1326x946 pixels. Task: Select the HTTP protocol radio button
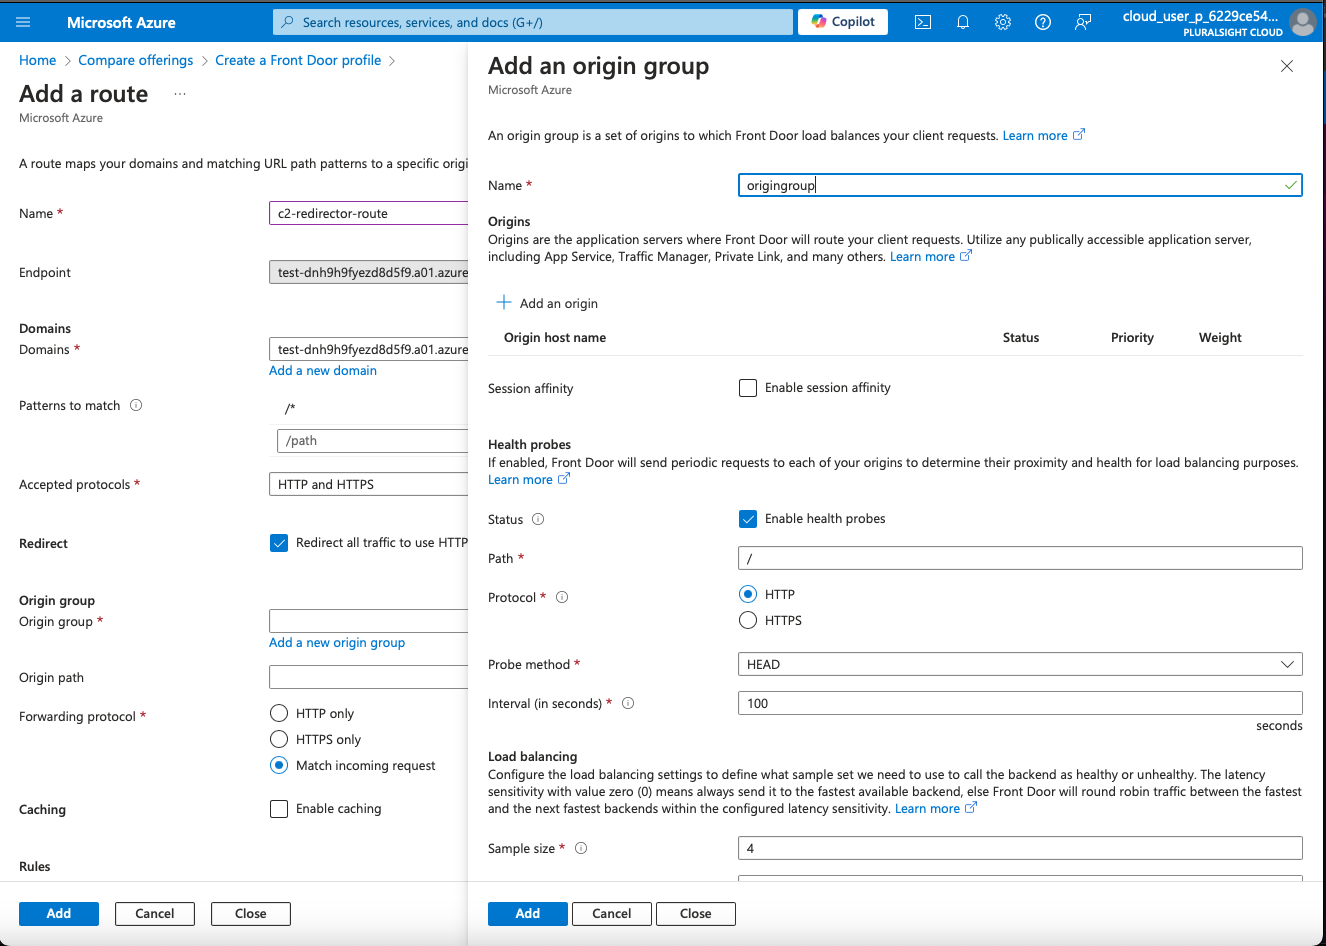[748, 594]
